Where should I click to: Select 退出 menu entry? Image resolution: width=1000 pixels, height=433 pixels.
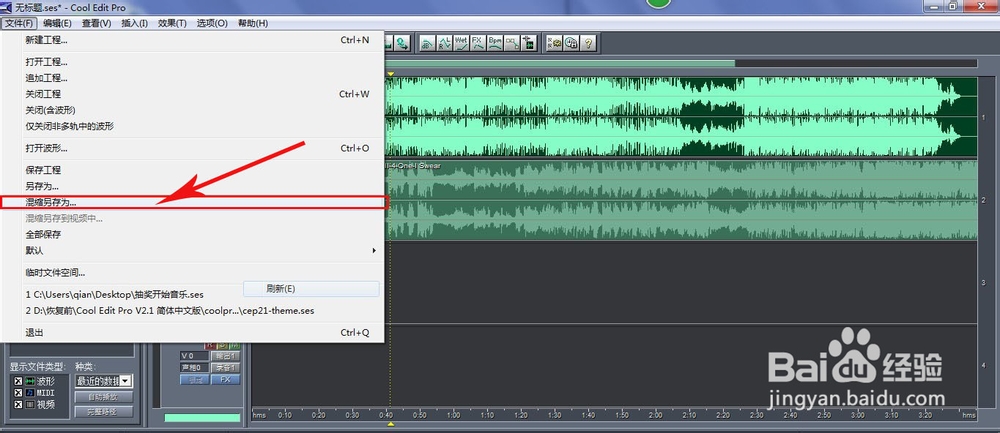coord(193,332)
